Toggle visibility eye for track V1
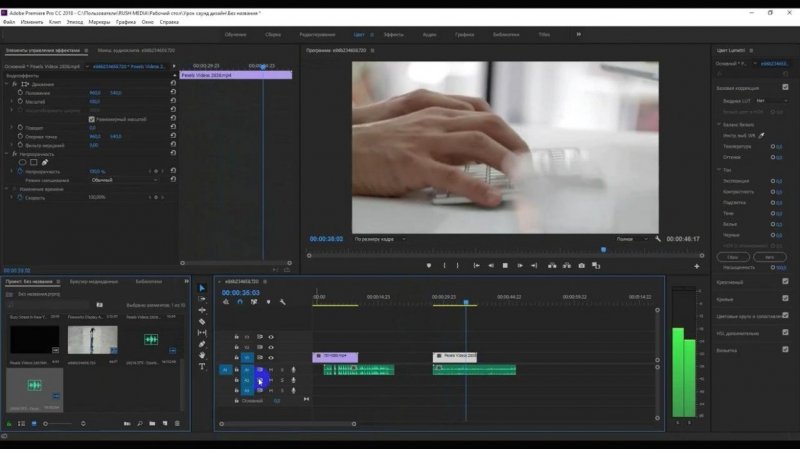Viewport: 800px width, 449px height. coord(271,357)
